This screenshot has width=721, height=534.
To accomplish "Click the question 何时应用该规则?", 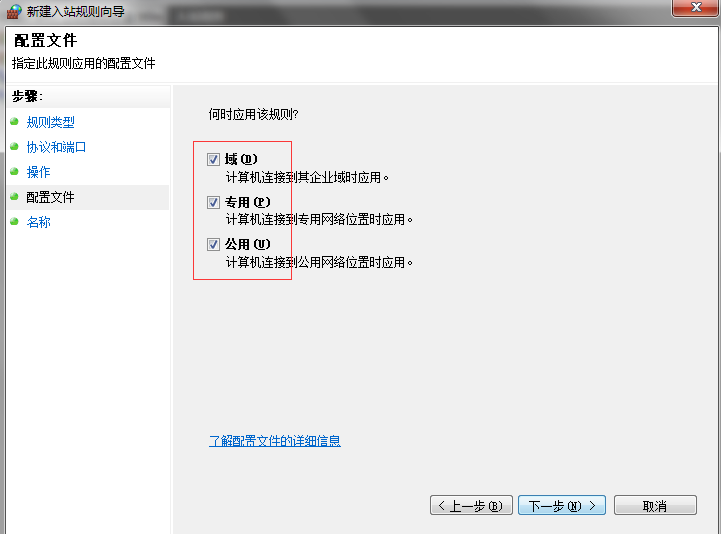I will click(253, 114).
